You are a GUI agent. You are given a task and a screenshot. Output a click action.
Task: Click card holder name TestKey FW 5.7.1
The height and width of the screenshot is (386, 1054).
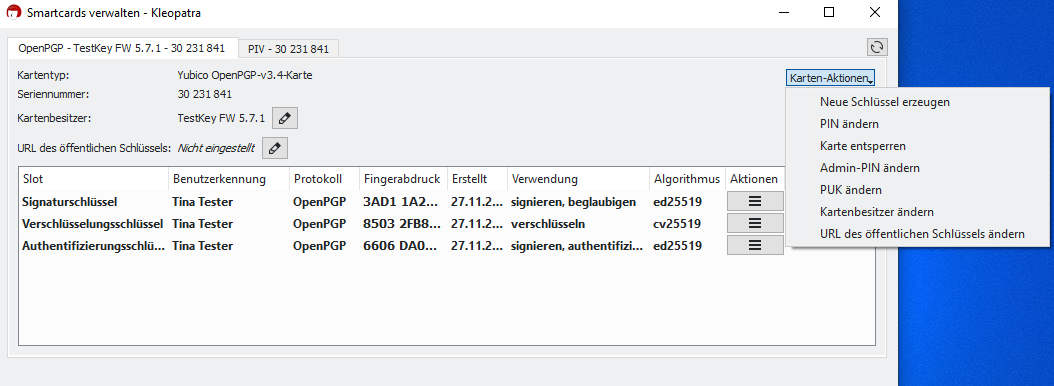[221, 118]
